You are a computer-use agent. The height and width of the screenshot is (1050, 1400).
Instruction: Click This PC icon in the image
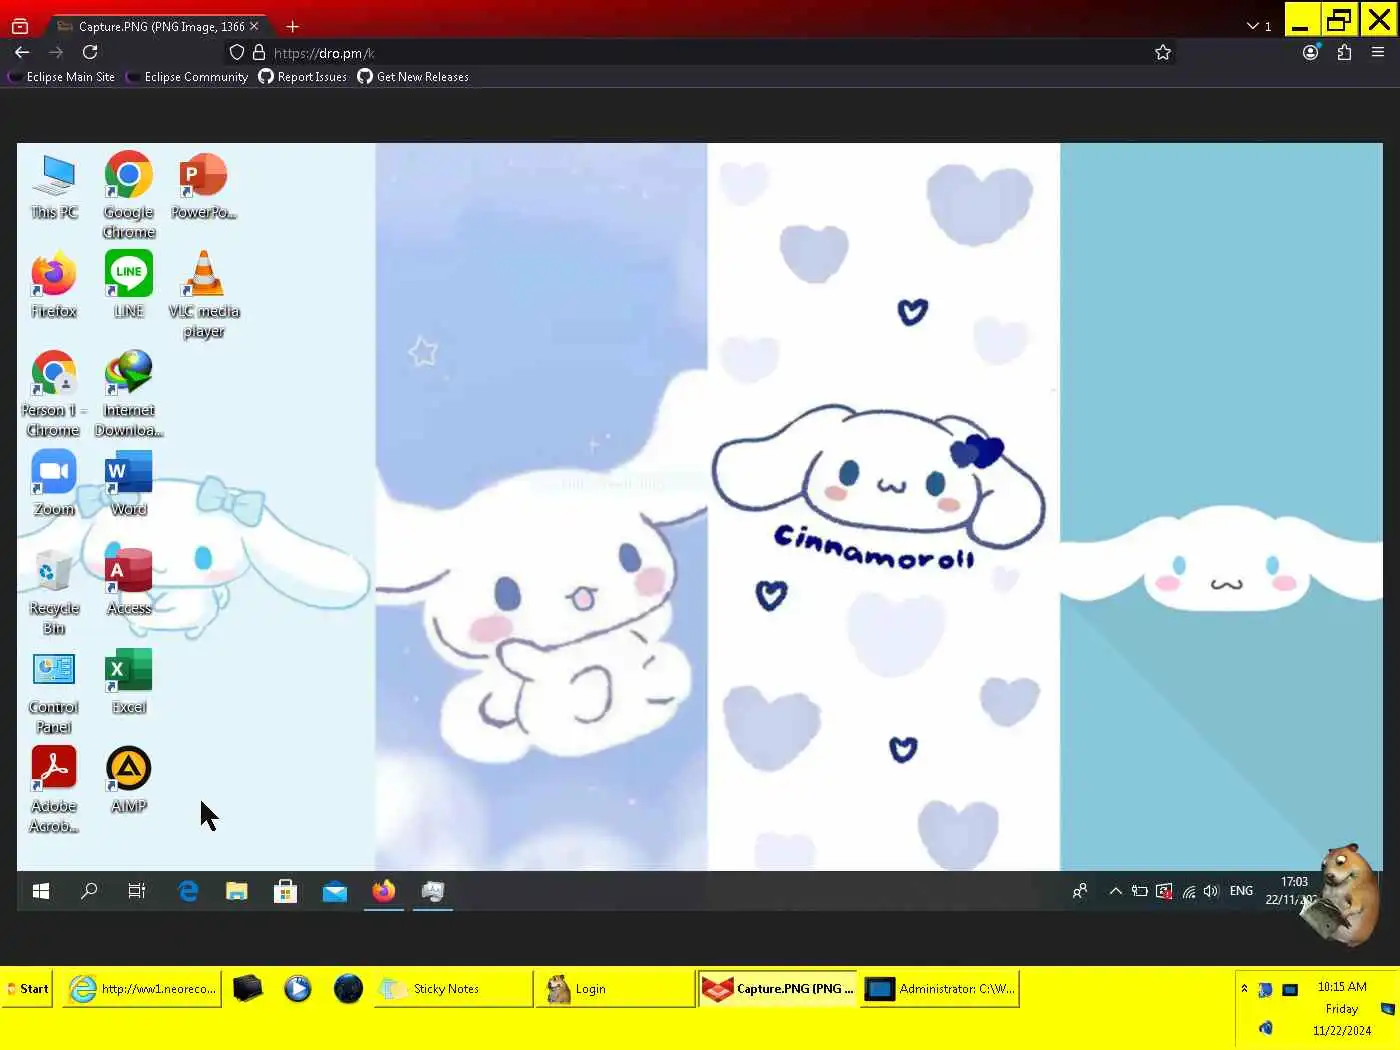coord(54,186)
